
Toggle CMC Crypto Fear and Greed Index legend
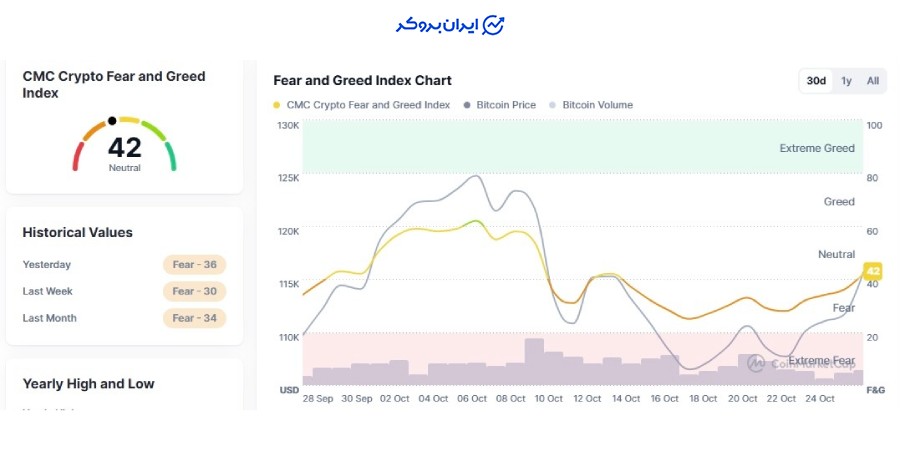click(362, 105)
